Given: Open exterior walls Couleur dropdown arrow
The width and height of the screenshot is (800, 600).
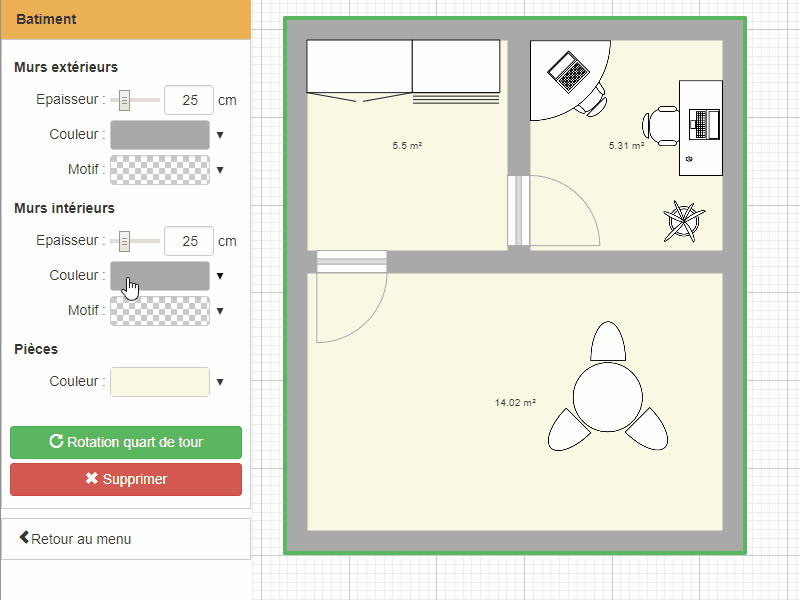Looking at the screenshot, I should (220, 135).
